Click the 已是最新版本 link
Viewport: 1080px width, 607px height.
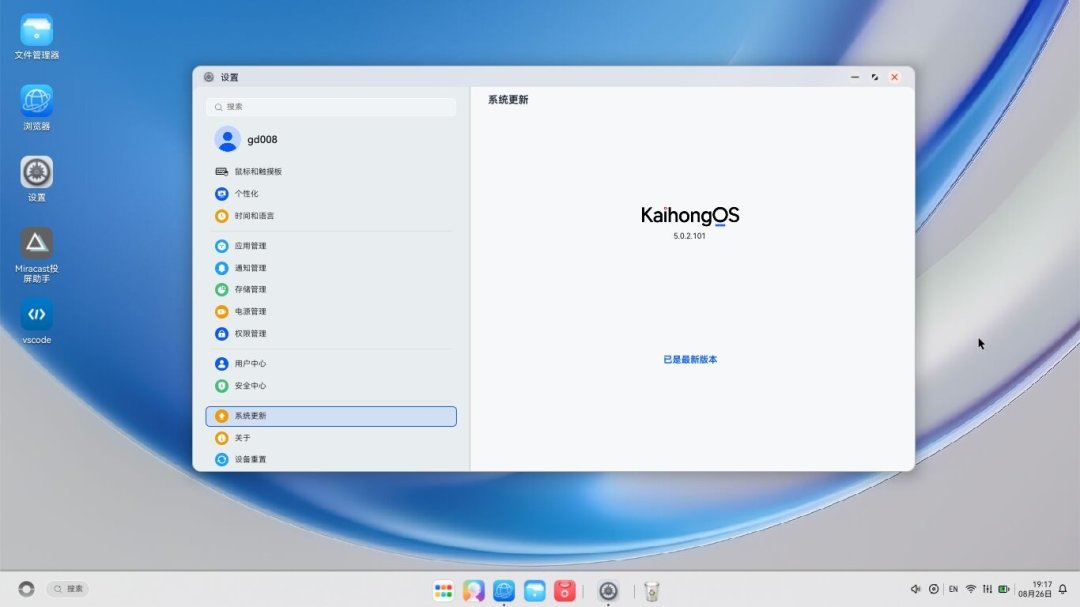[690, 360]
